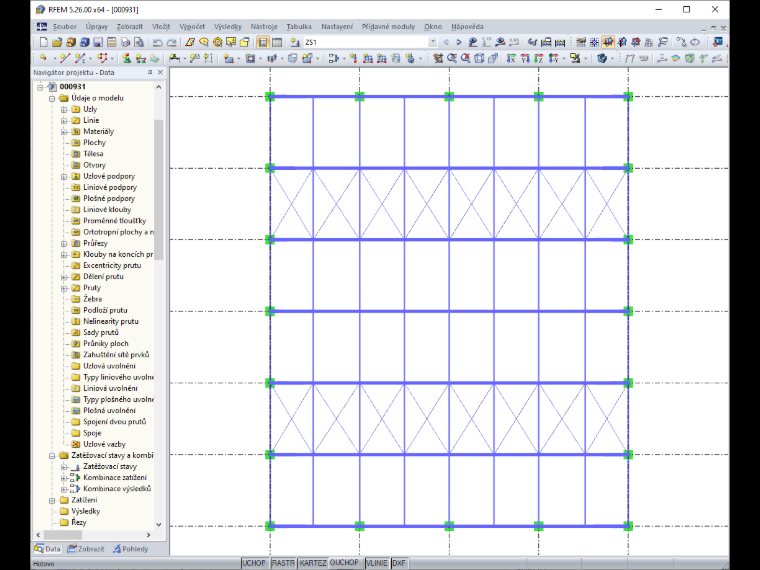Click navigator vertical scrollbar down arrow
This screenshot has height=570, width=760.
158,524
